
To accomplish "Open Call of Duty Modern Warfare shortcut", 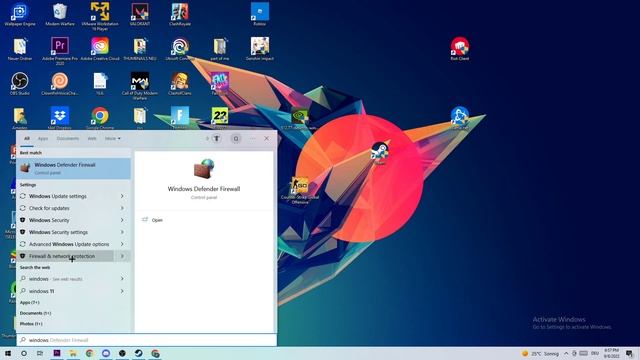I will click(x=140, y=86).
